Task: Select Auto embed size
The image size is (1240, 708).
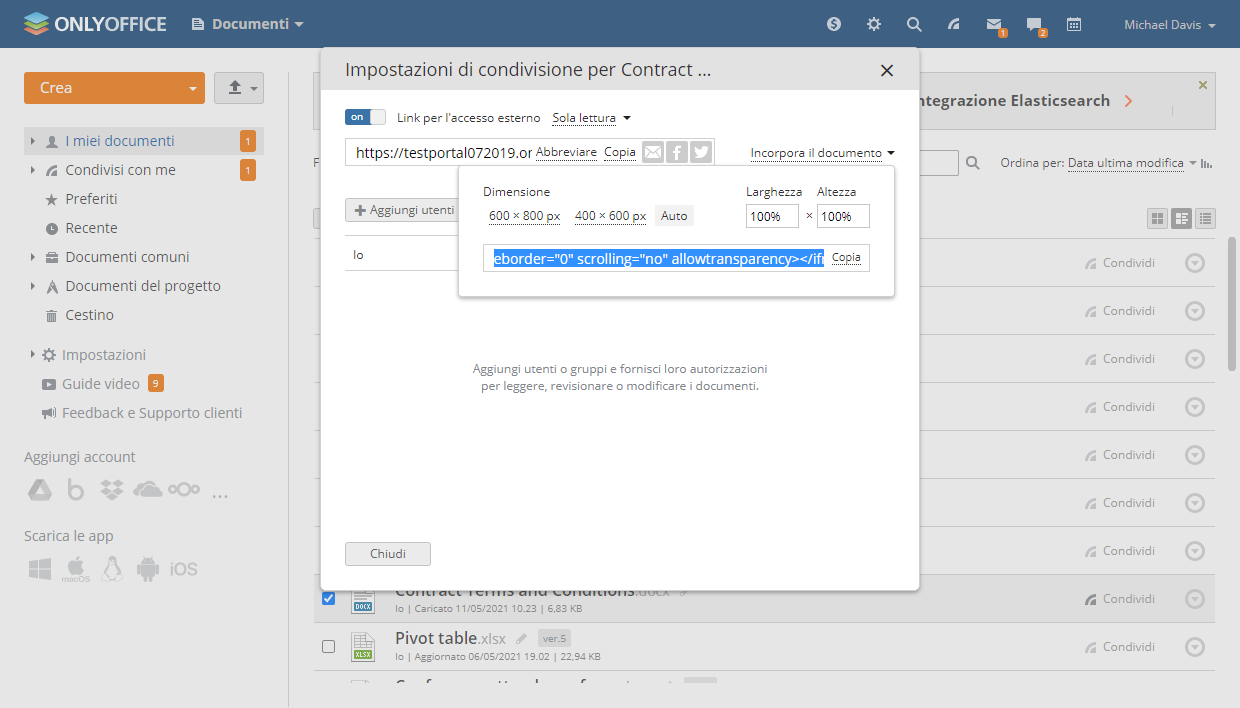Action: 674,216
